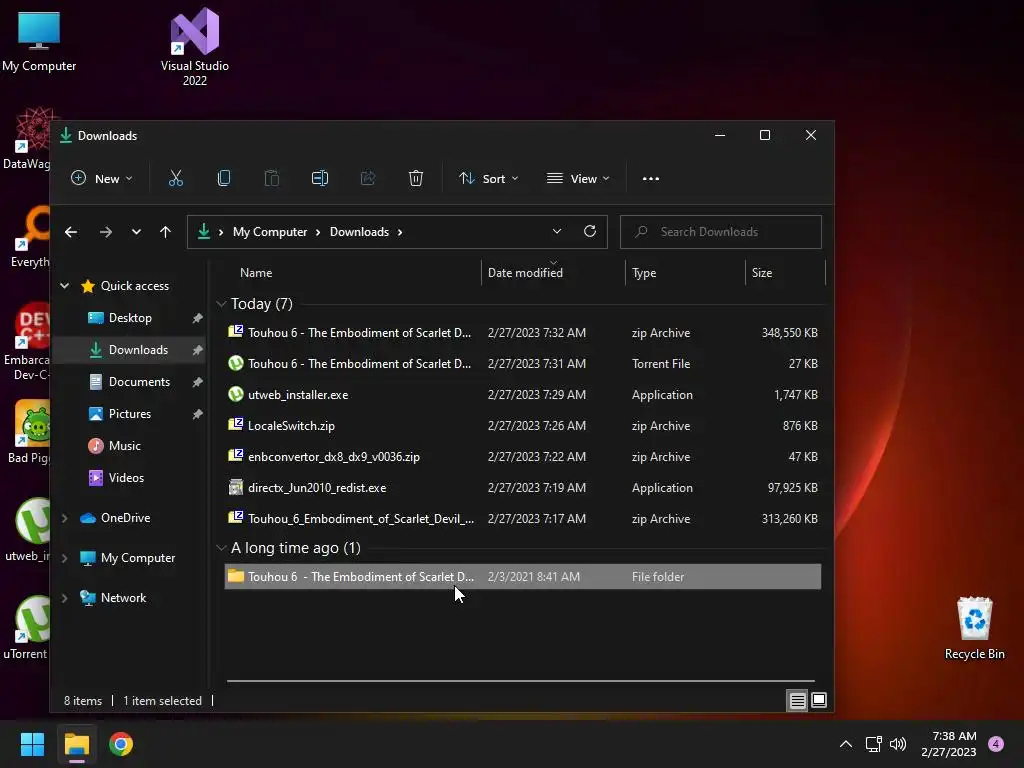The width and height of the screenshot is (1024, 768).
Task: Open the notification badge showing 4
Action: (996, 744)
